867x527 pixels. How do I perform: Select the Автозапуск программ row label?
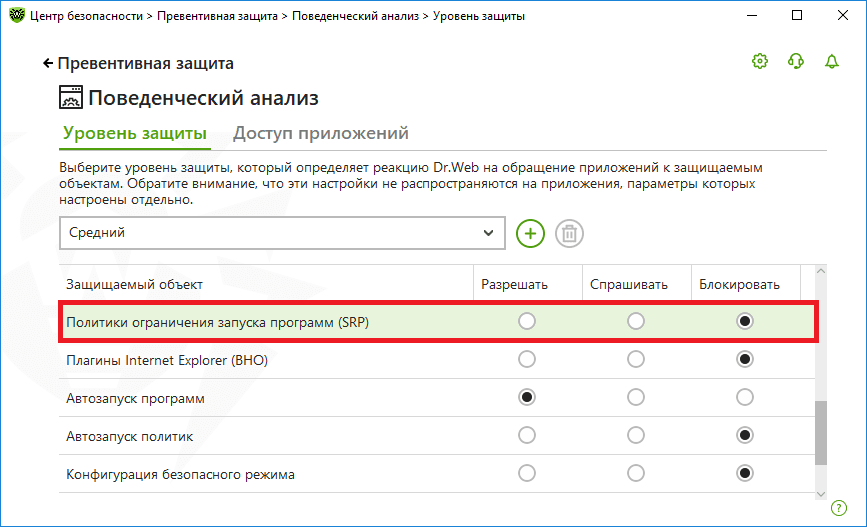[135, 398]
